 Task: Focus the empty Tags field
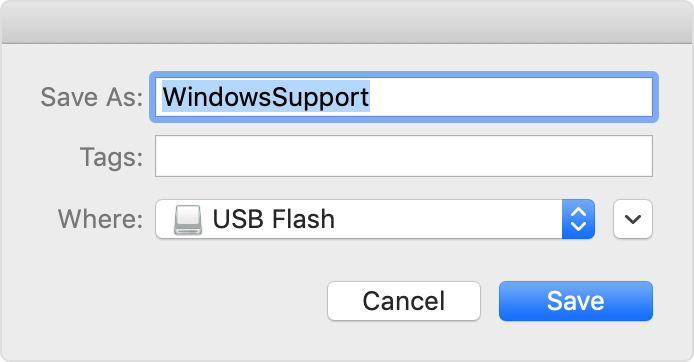click(404, 156)
